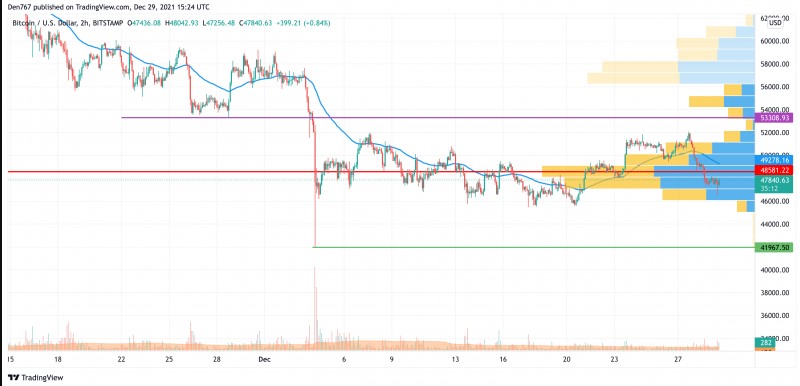Viewport: 800px width, 386px height.
Task: Select the green horizontal support line
Action: click(x=533, y=247)
